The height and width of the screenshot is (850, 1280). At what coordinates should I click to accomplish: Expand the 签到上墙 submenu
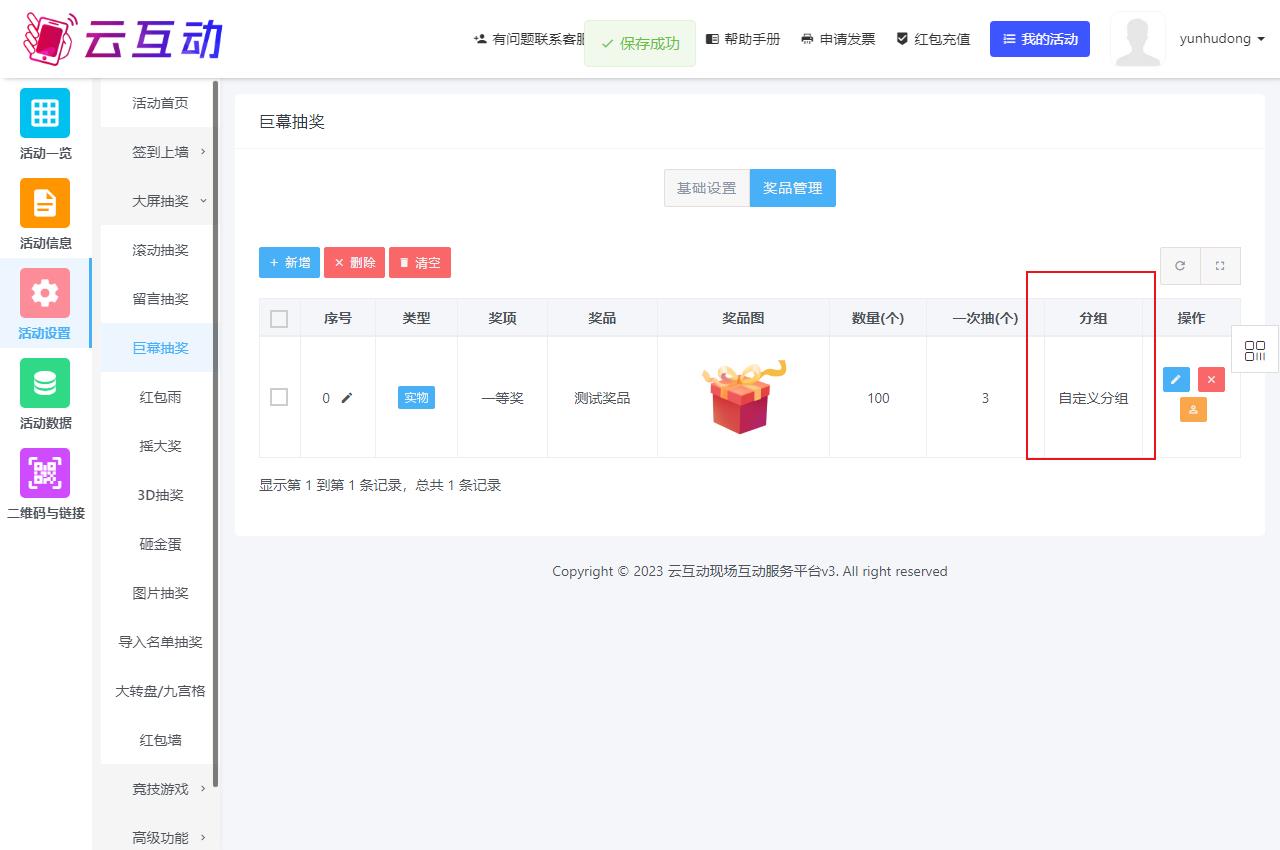pos(160,152)
